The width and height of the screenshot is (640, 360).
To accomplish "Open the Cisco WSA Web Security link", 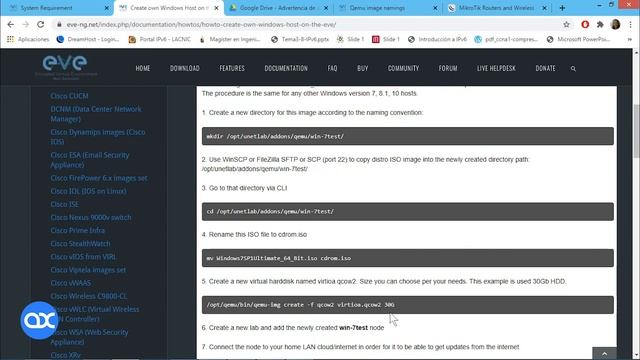I will coord(89,337).
